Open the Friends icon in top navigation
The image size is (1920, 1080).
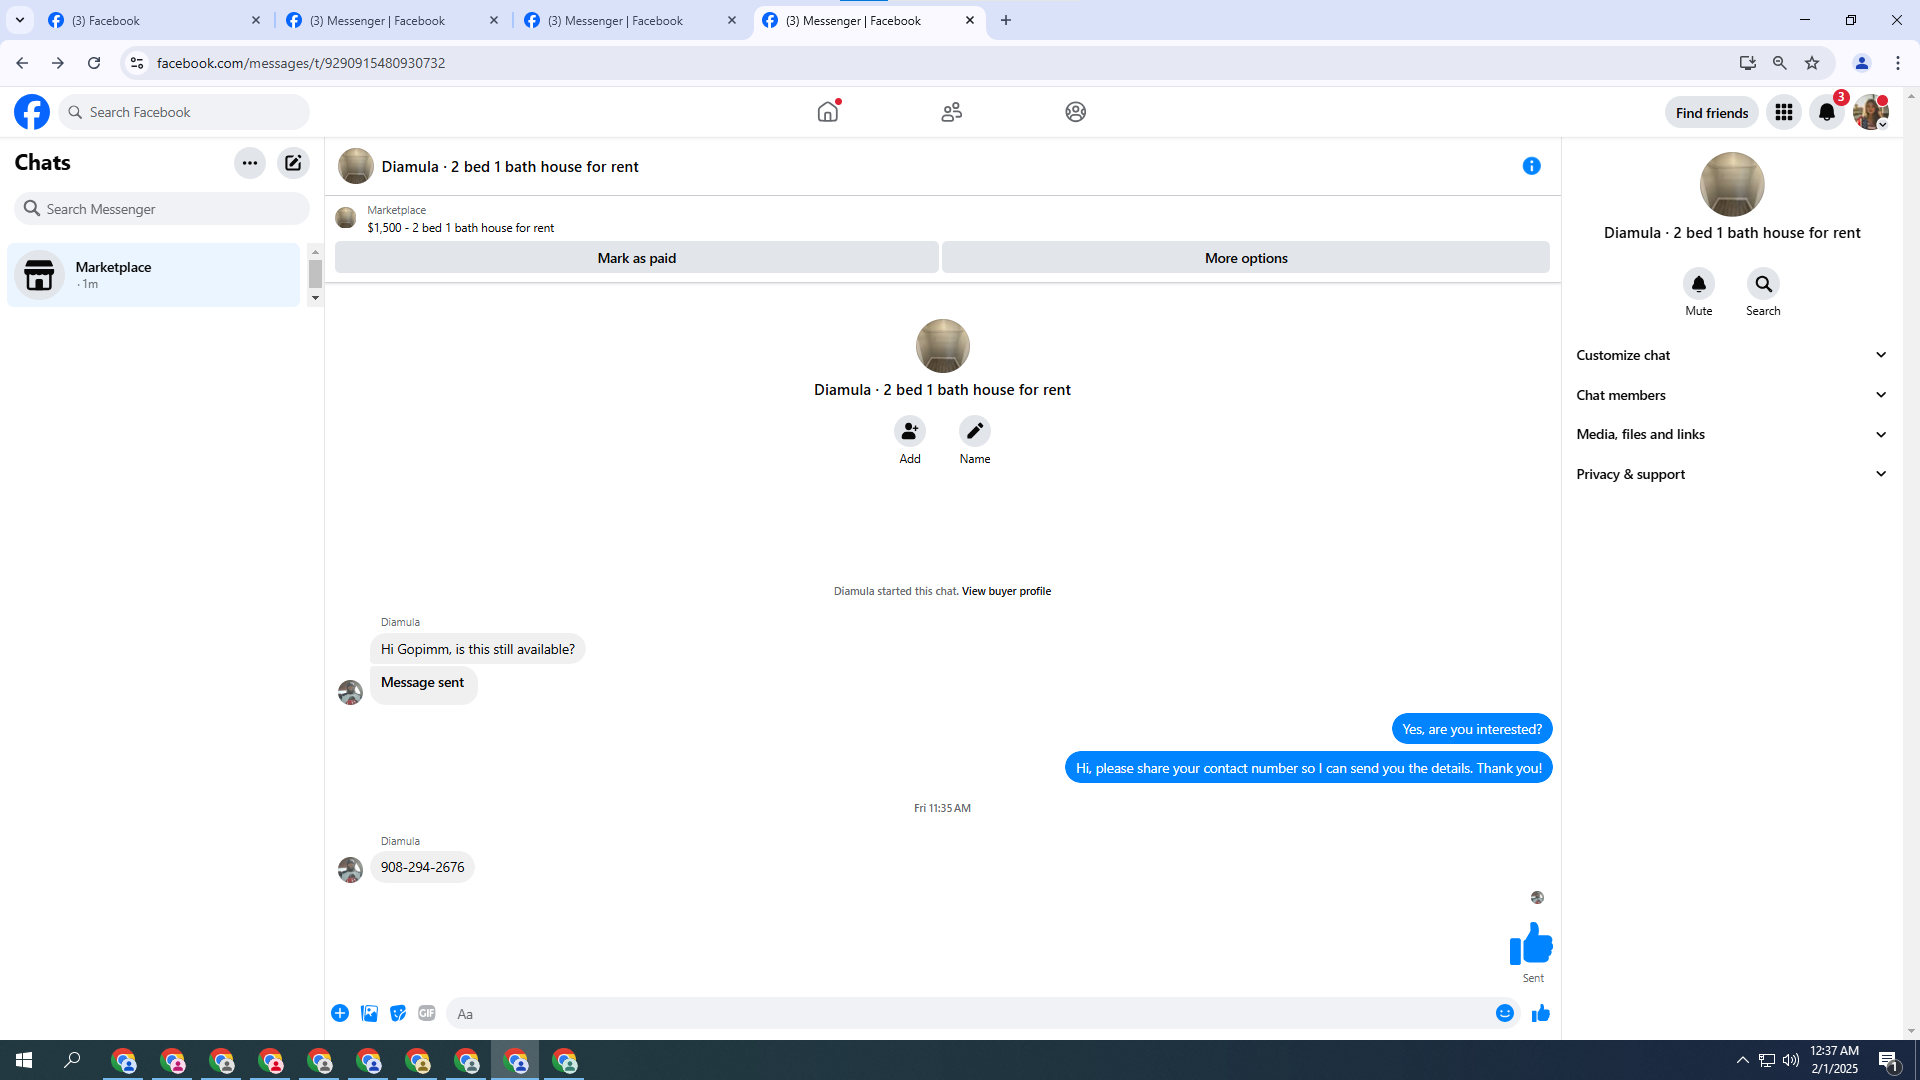(952, 112)
